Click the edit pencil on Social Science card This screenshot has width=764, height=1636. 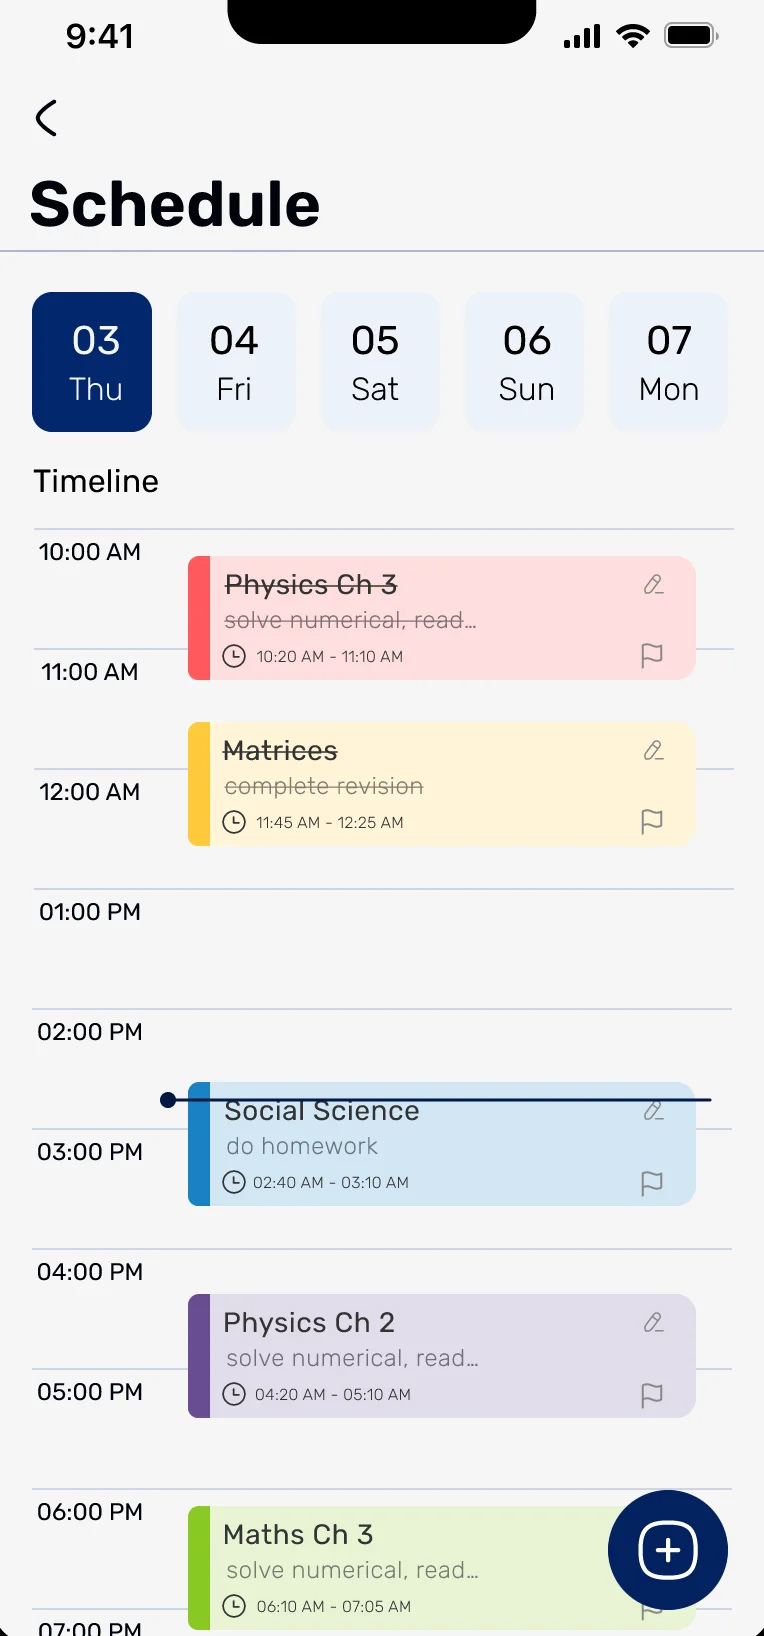(x=653, y=1110)
